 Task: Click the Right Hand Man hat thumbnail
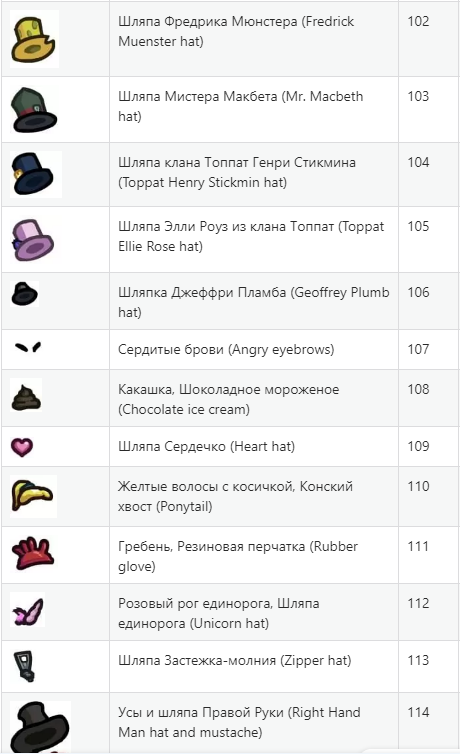coord(40,727)
